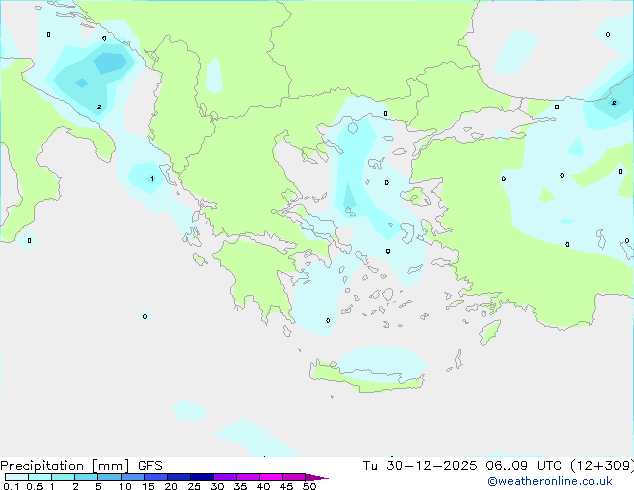Click the "Tu 30-12-2025" date text
The width and height of the screenshot is (634, 490).
click(x=420, y=466)
